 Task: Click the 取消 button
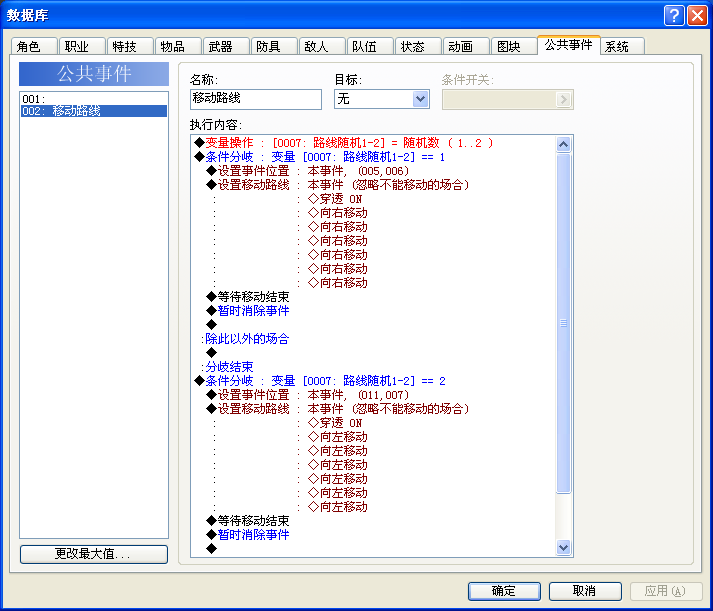click(x=585, y=591)
